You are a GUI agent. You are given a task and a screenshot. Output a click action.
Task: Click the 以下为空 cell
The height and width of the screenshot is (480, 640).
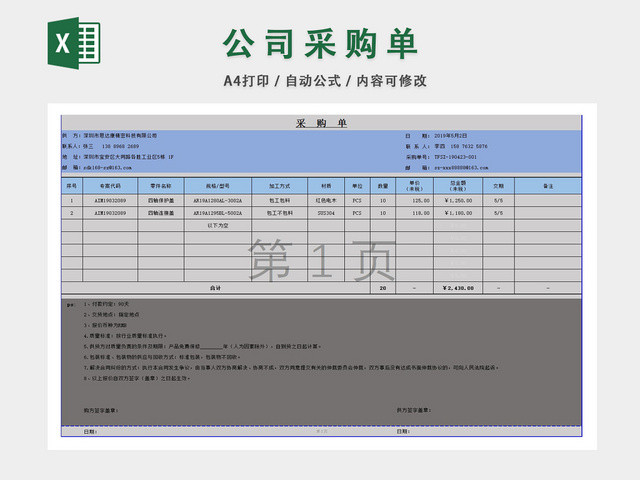click(218, 225)
